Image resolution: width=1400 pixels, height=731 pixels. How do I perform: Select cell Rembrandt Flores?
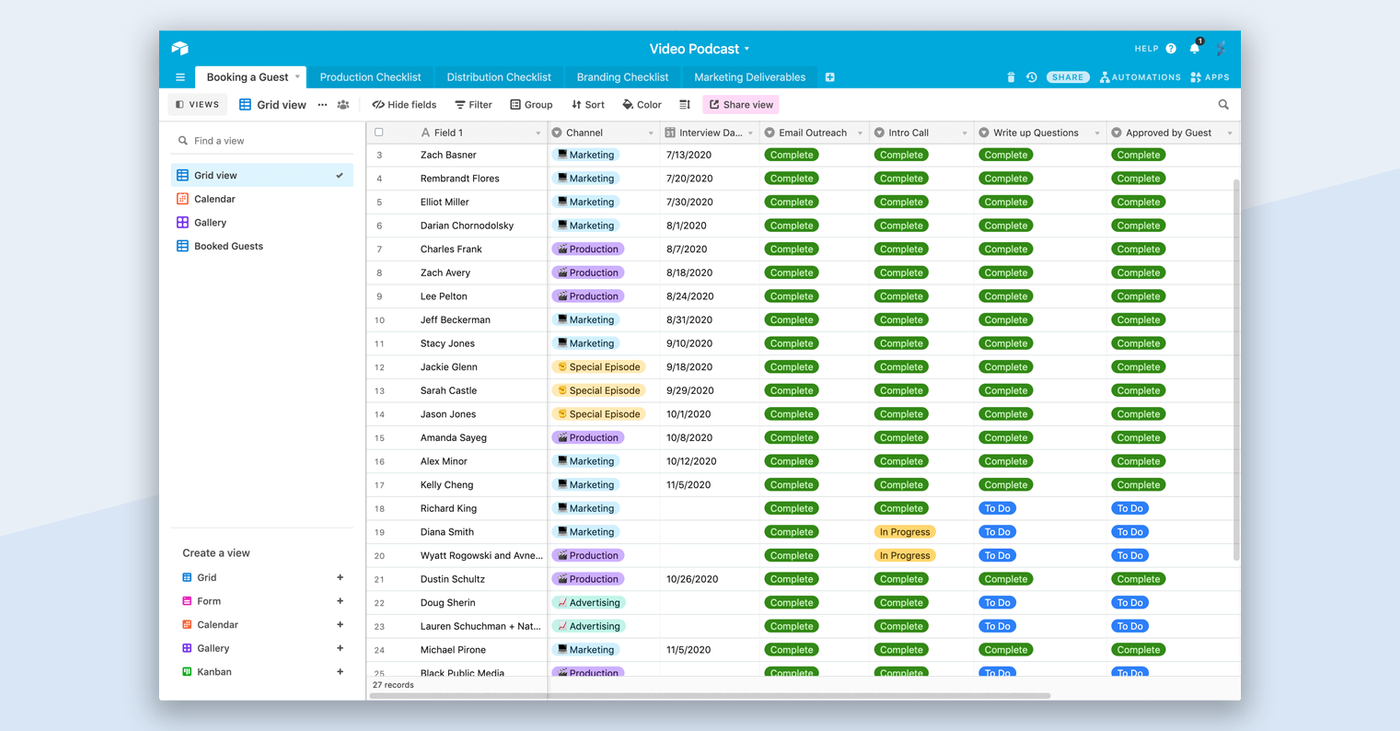(x=483, y=178)
